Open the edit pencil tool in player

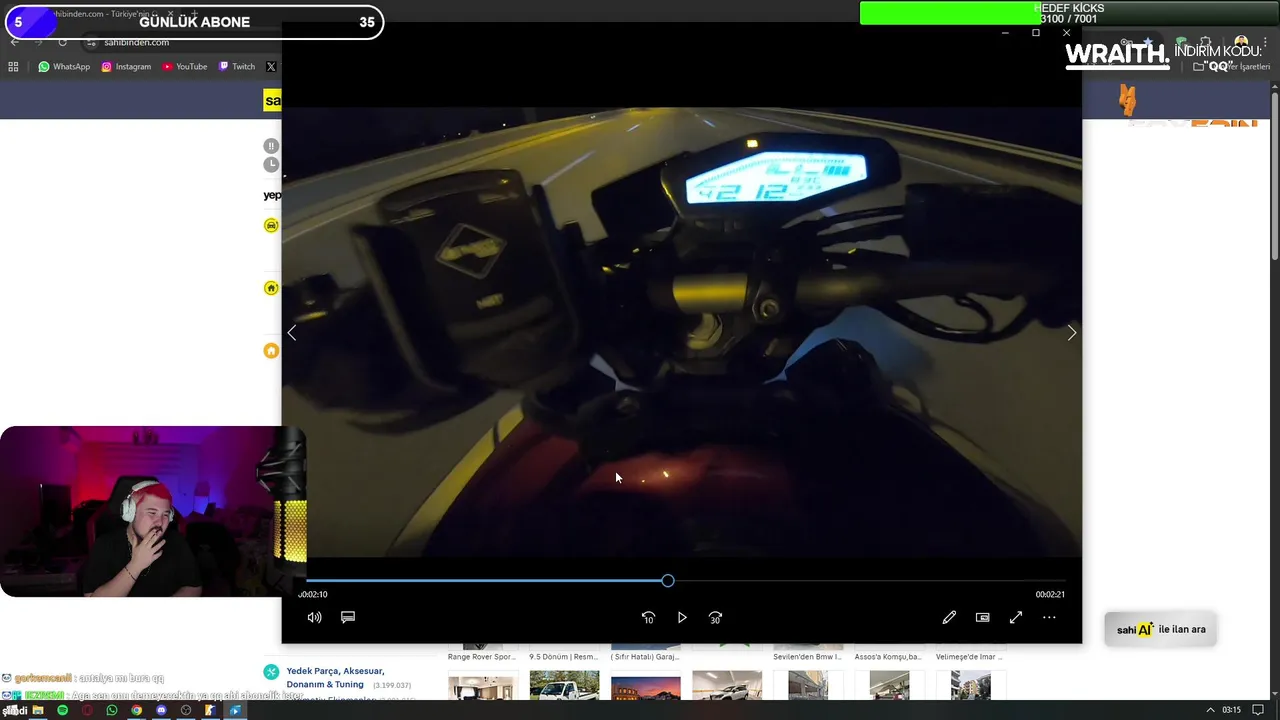(x=949, y=618)
